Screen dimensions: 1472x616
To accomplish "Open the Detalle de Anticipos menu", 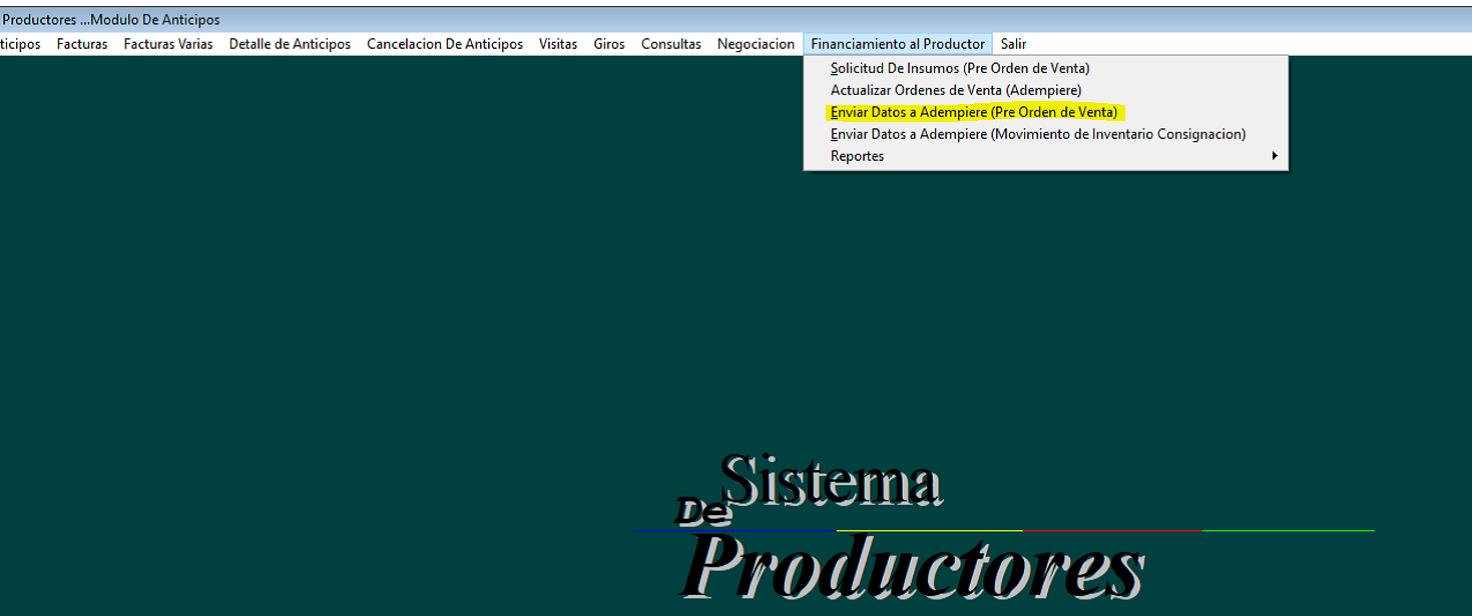I will (x=290, y=44).
